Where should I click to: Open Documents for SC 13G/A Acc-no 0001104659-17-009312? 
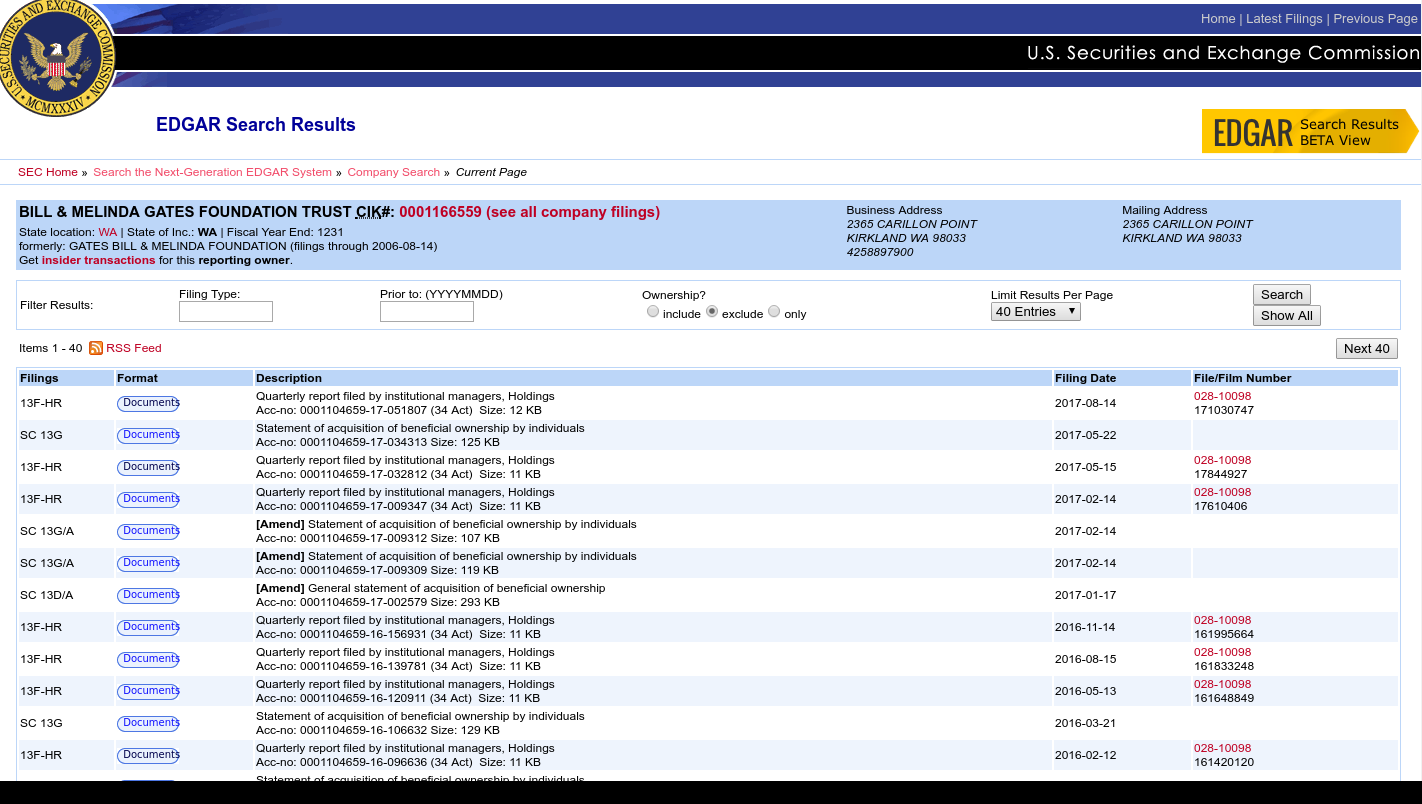[x=148, y=531]
